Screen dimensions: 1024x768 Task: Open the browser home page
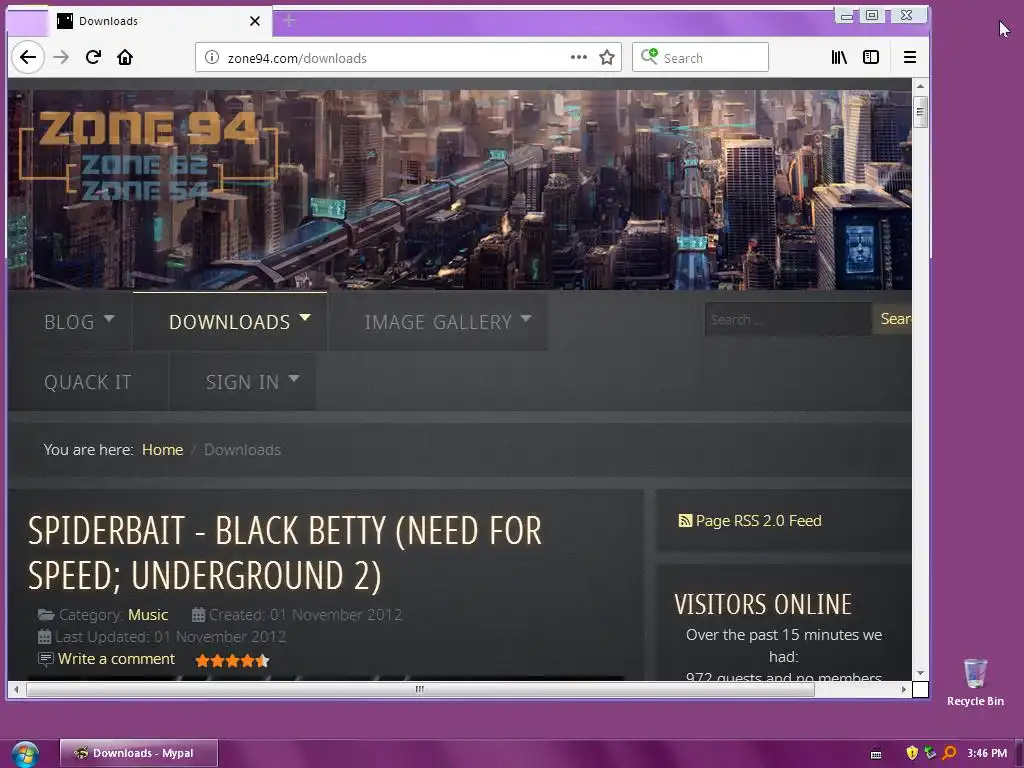coord(125,57)
